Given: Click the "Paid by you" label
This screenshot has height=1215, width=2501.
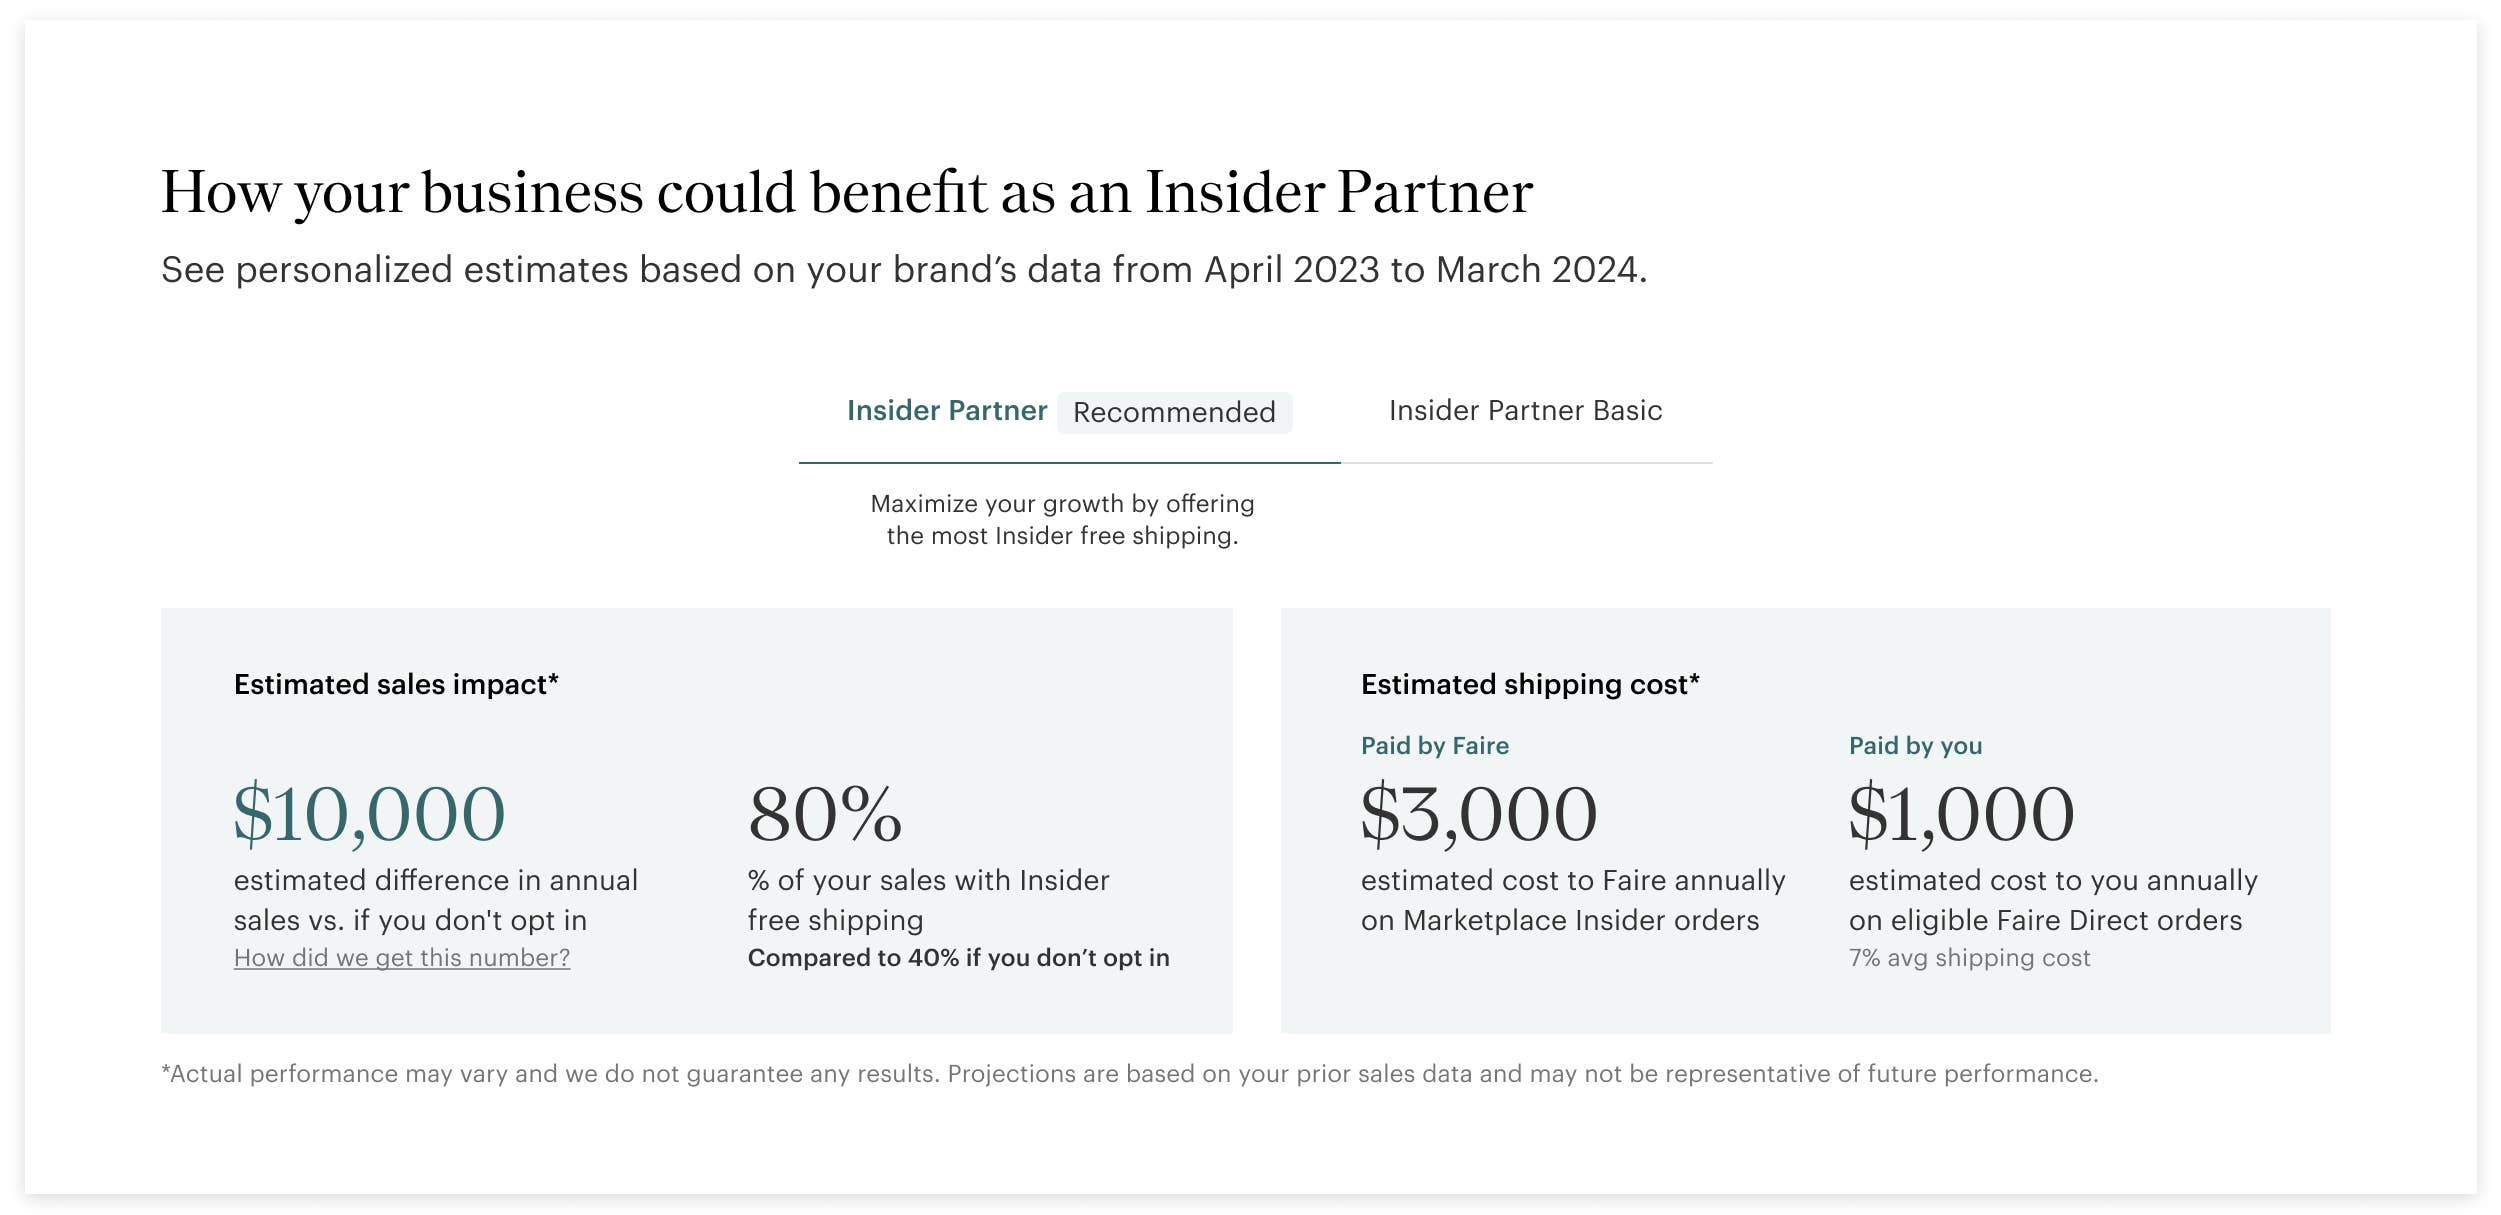Looking at the screenshot, I should click(x=1915, y=746).
